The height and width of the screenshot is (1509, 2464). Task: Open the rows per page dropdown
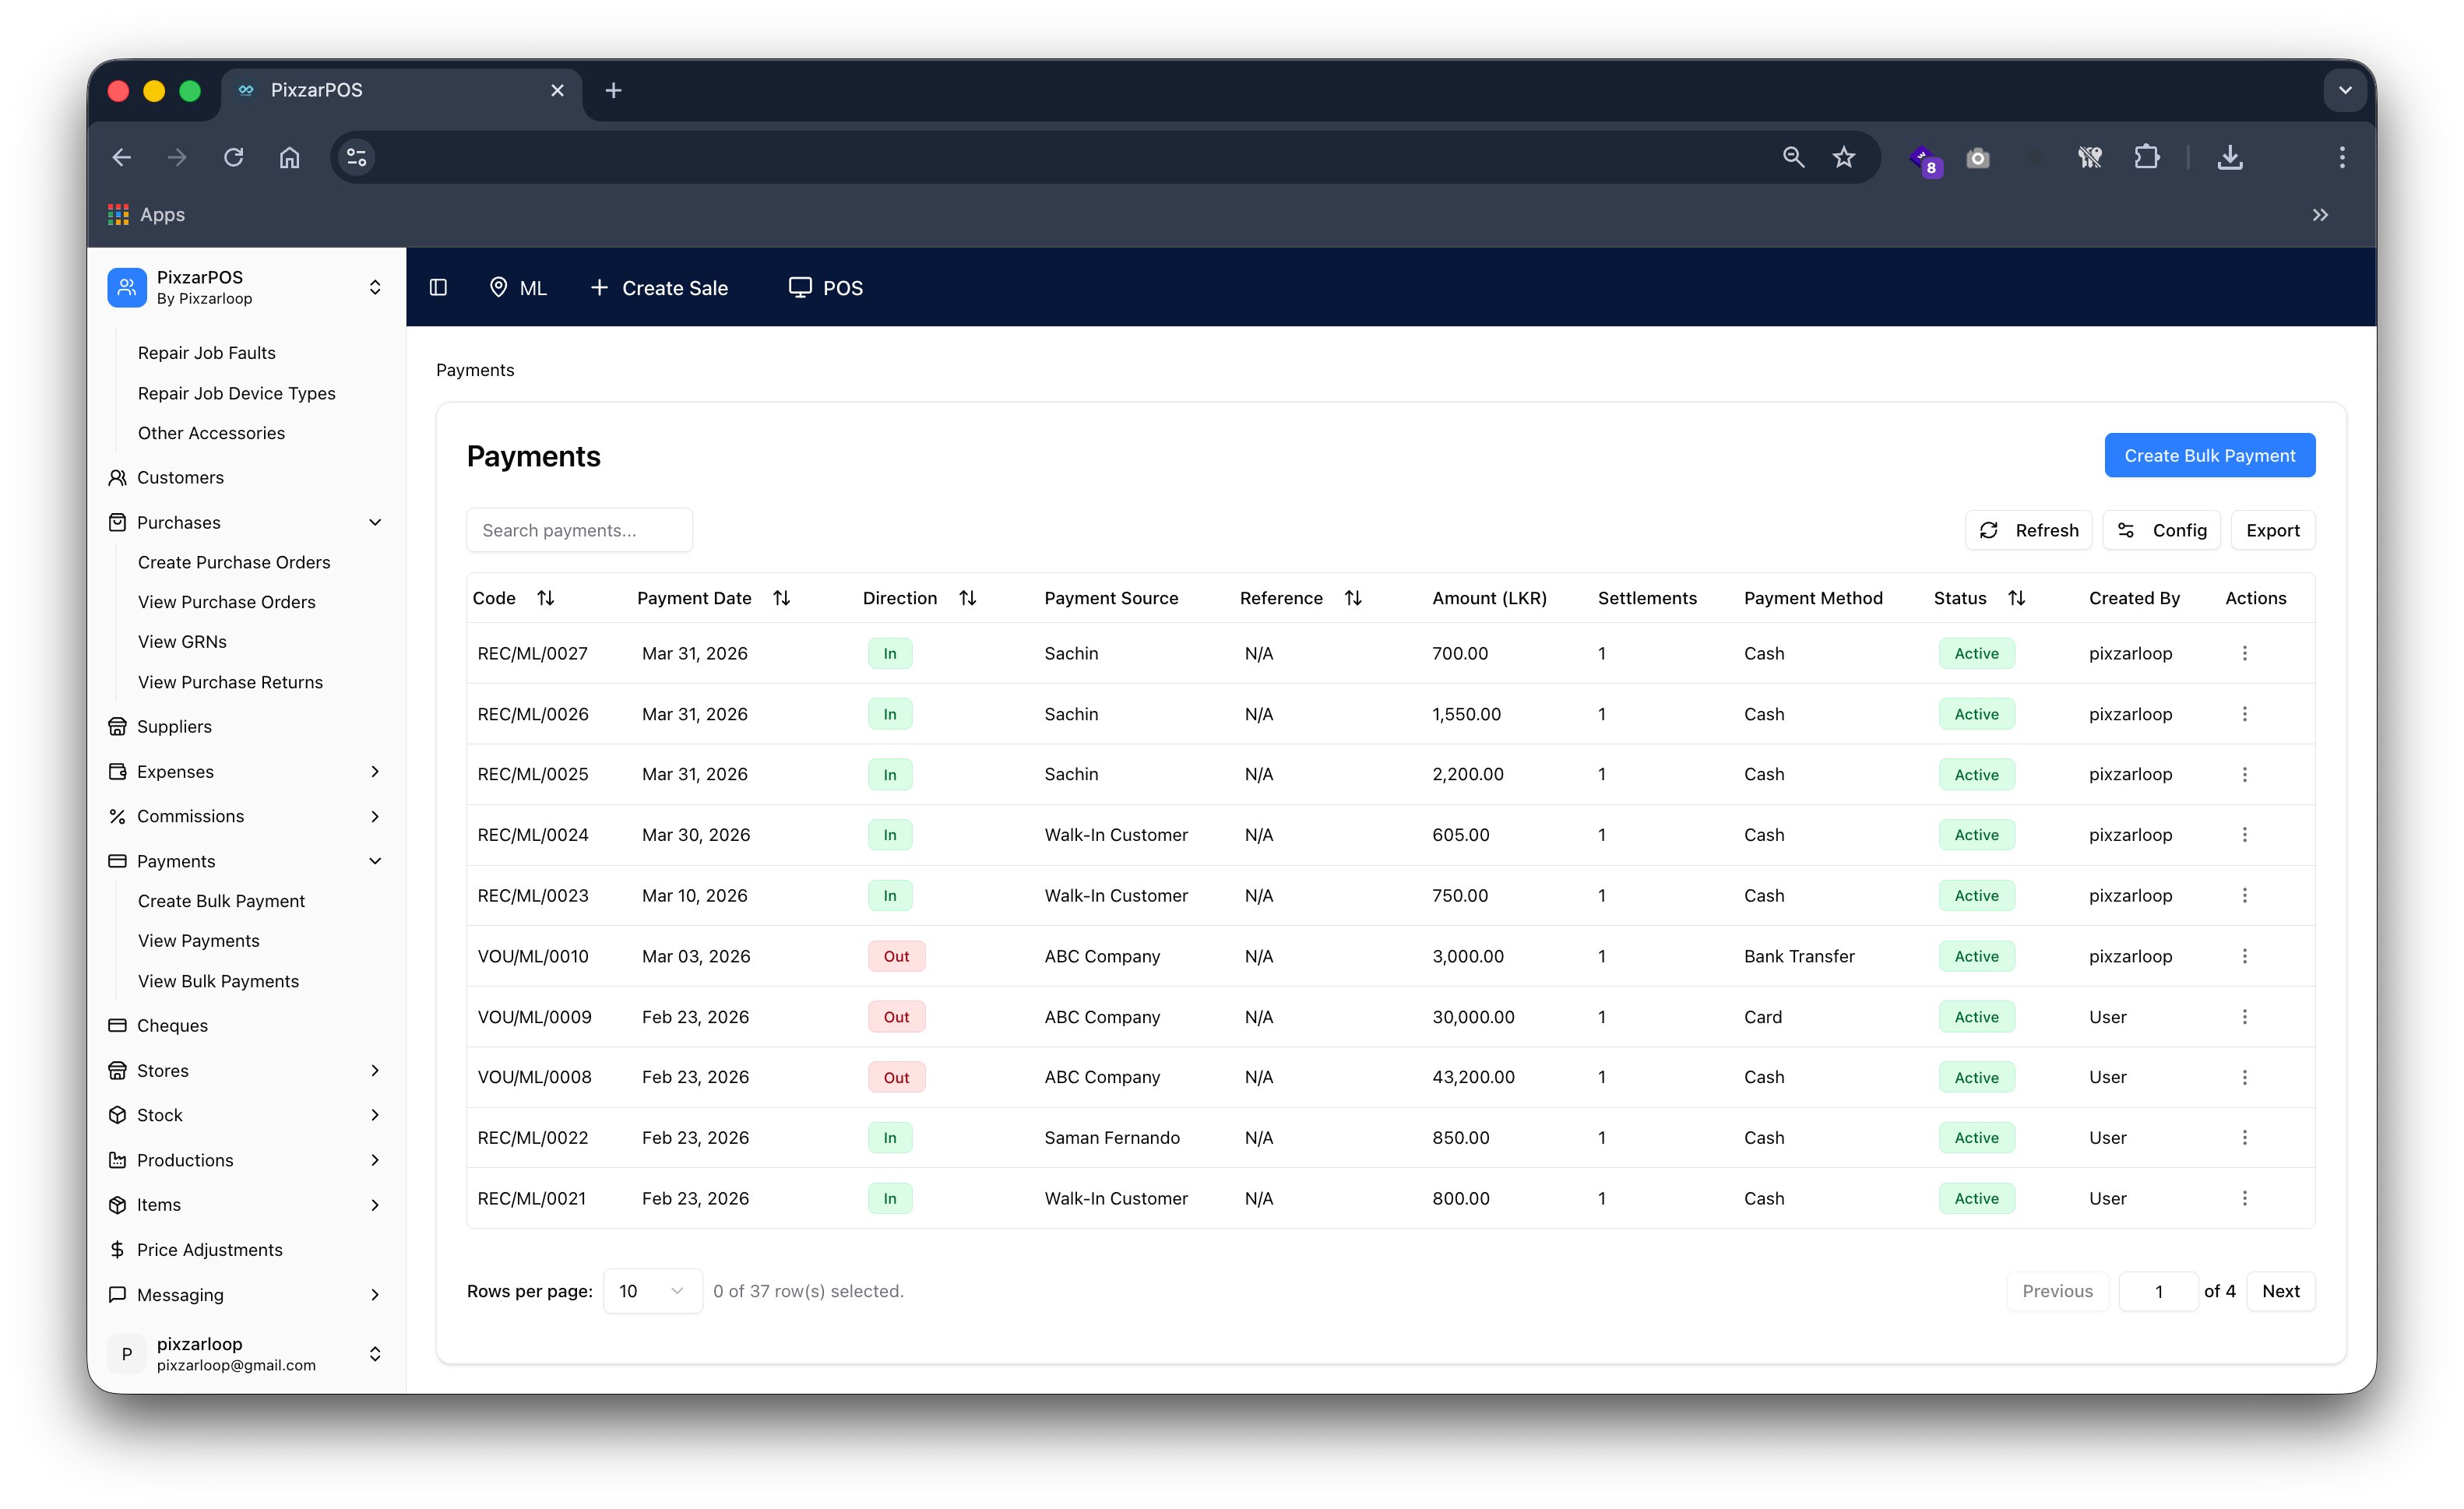click(x=651, y=1290)
